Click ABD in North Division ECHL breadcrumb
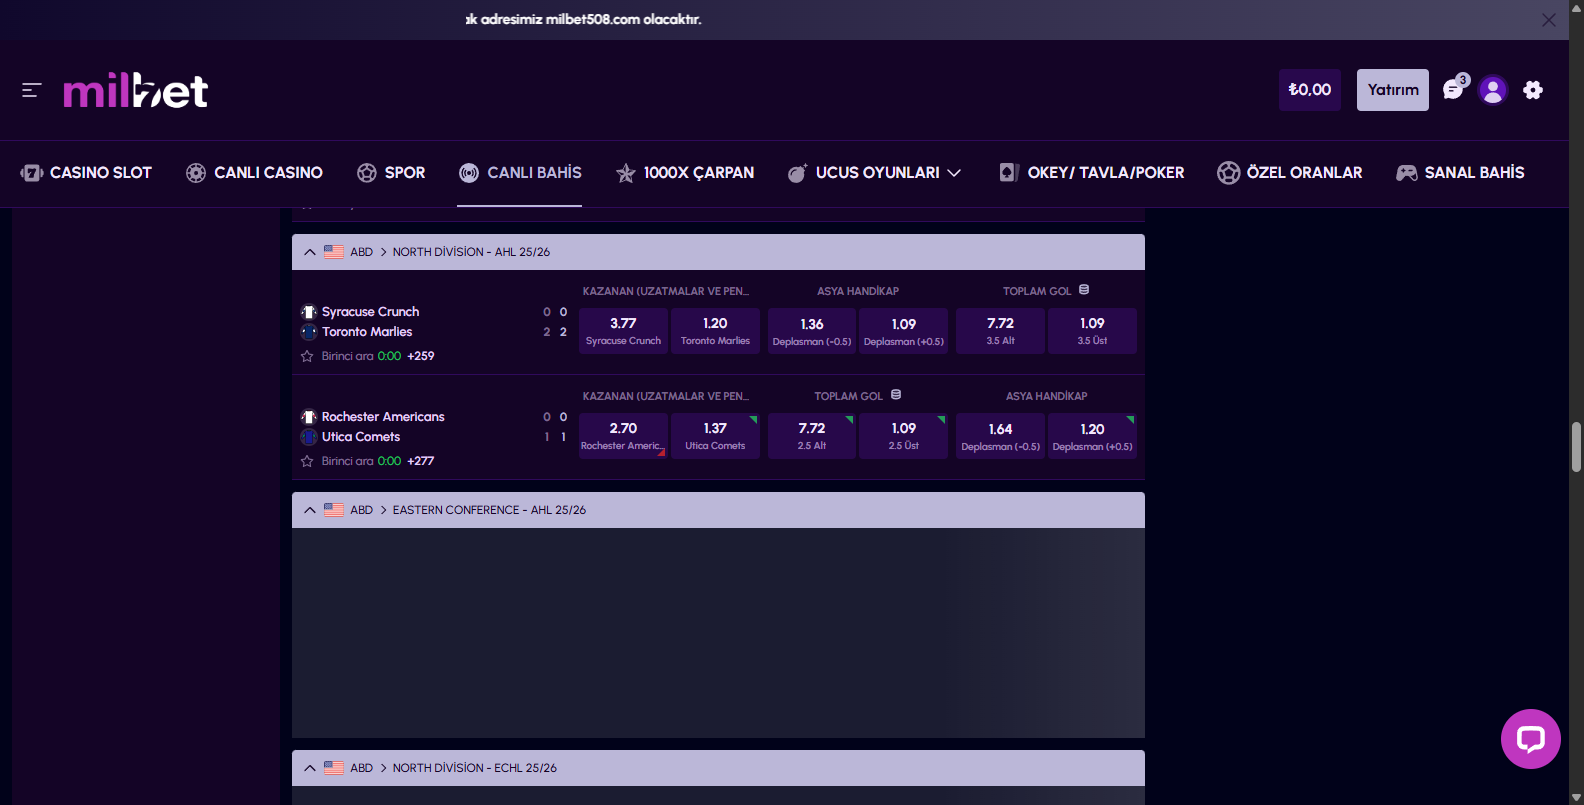Image resolution: width=1584 pixels, height=805 pixels. pos(362,768)
